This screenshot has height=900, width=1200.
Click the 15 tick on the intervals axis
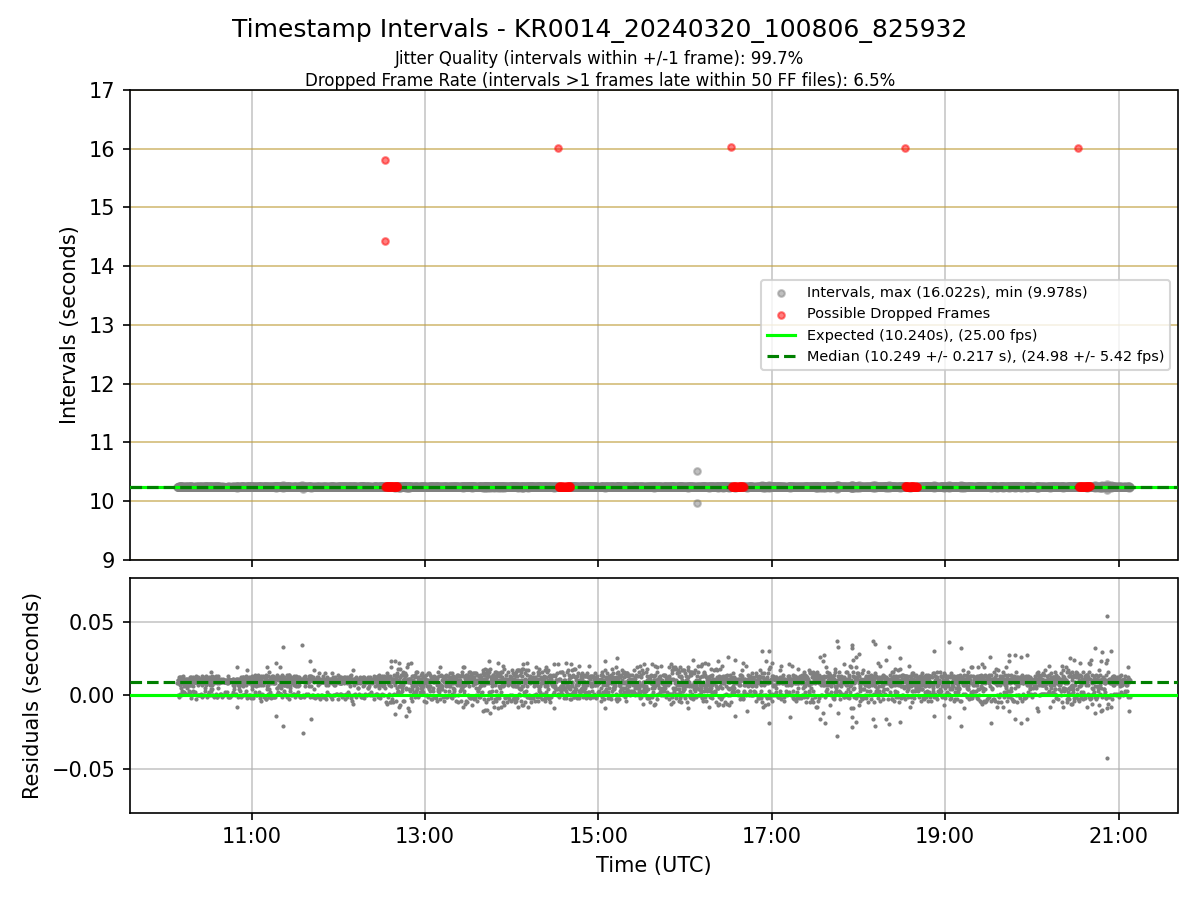[x=103, y=208]
